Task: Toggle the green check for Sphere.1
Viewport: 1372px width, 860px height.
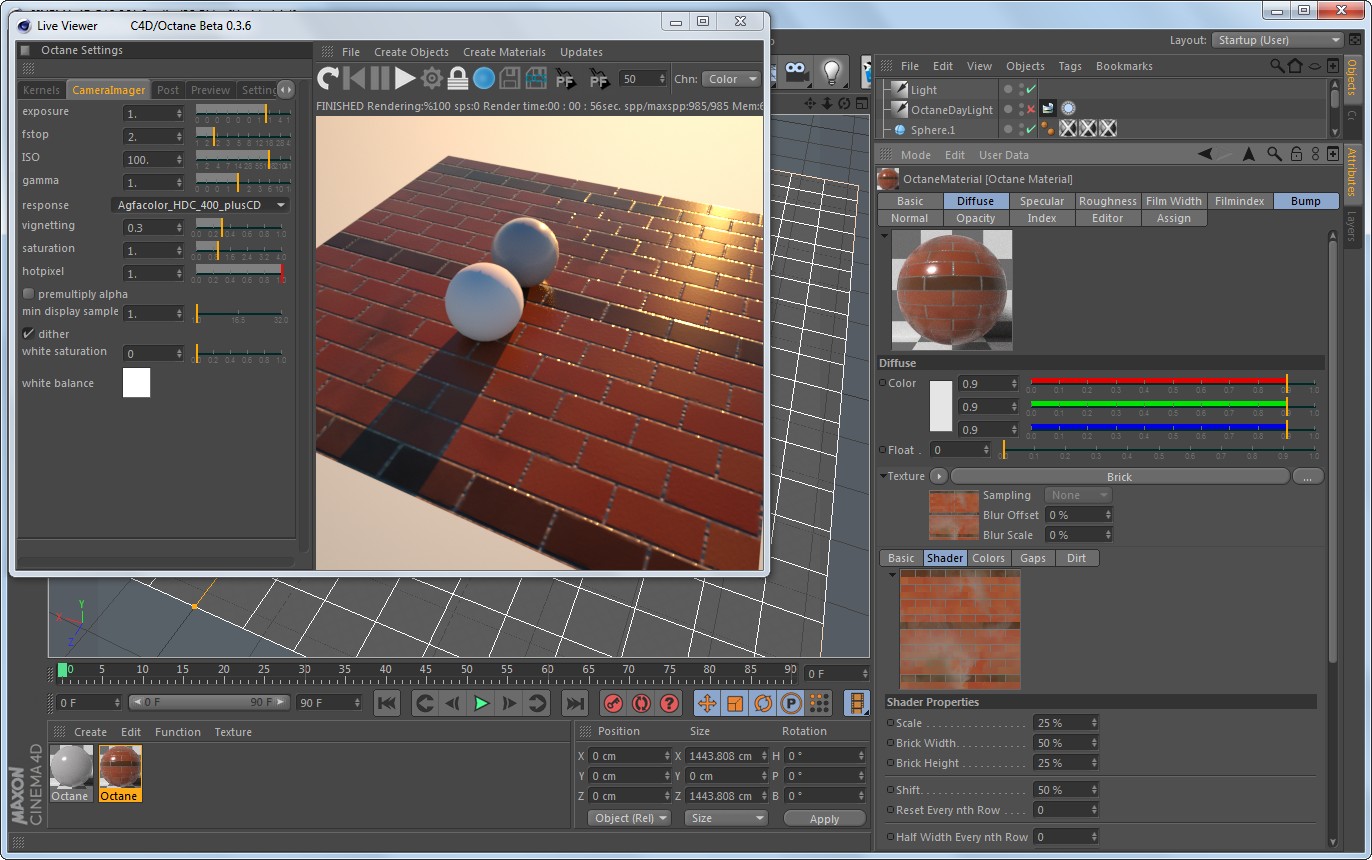Action: pos(1030,129)
